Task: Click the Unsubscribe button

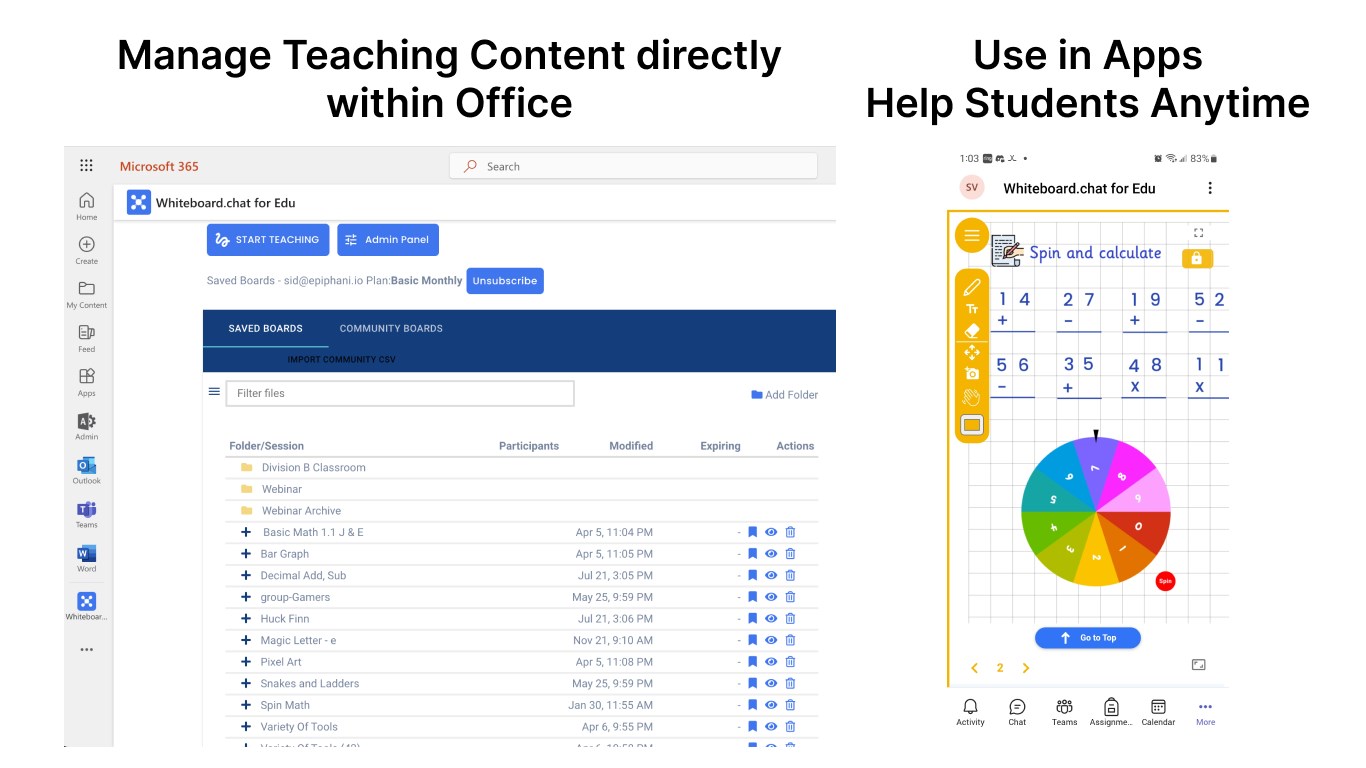Action: click(x=505, y=281)
